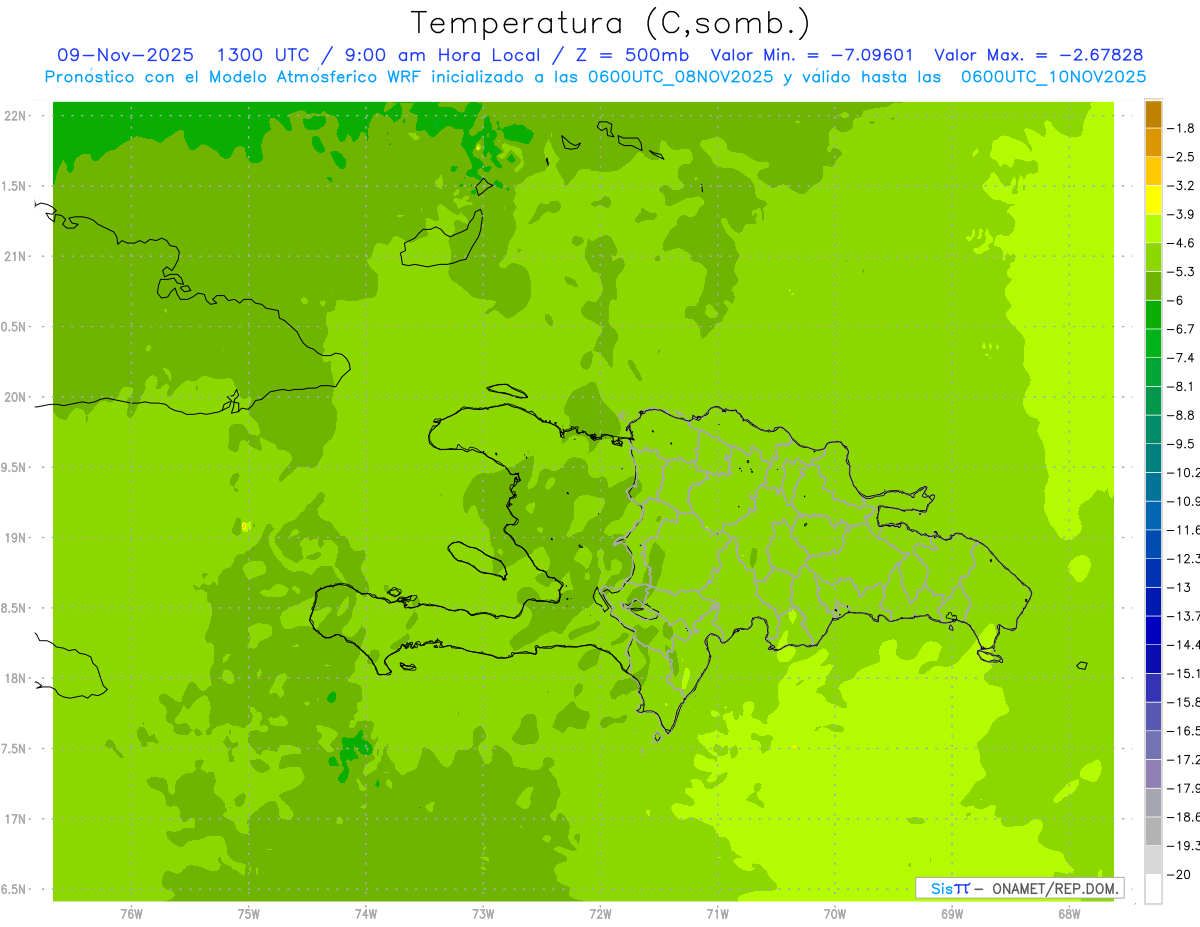Viewport: 1200px width, 927px height.
Task: Click the 21N latitude tick label
Action: tap(17, 257)
